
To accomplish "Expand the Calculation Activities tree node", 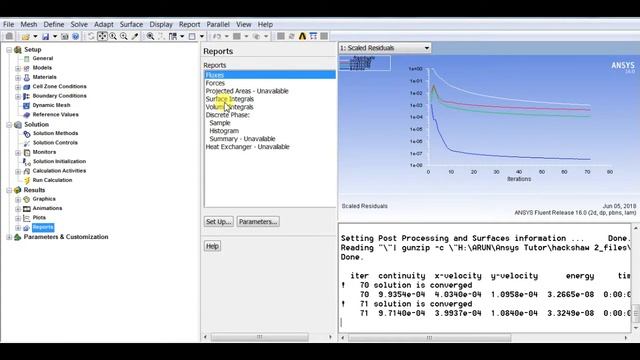I will click(18, 171).
